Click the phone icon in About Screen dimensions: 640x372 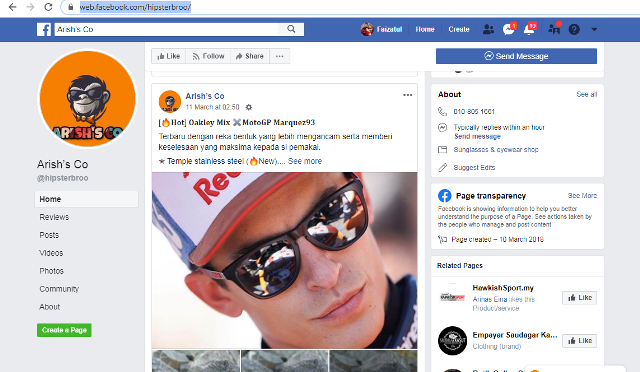tap(442, 111)
